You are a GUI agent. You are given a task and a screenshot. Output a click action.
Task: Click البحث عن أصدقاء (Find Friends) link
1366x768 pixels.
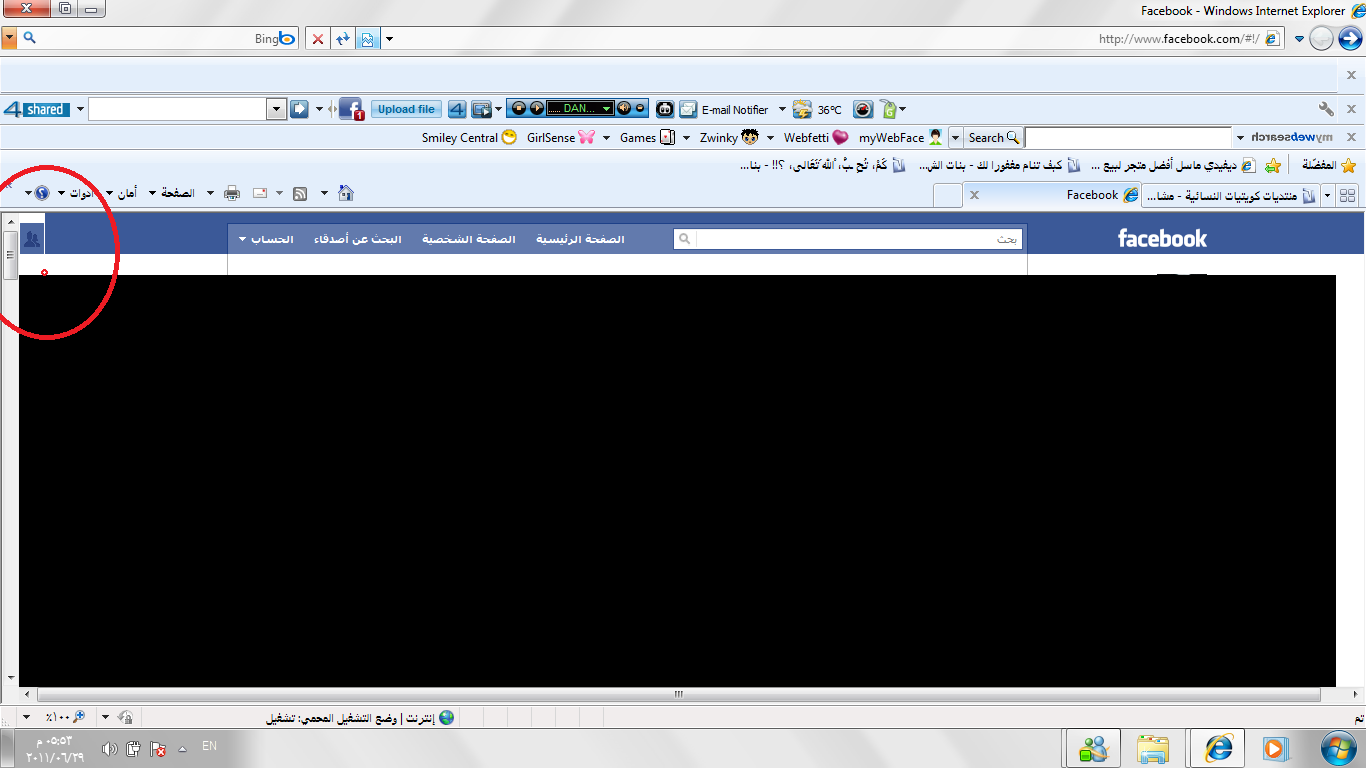tap(358, 239)
